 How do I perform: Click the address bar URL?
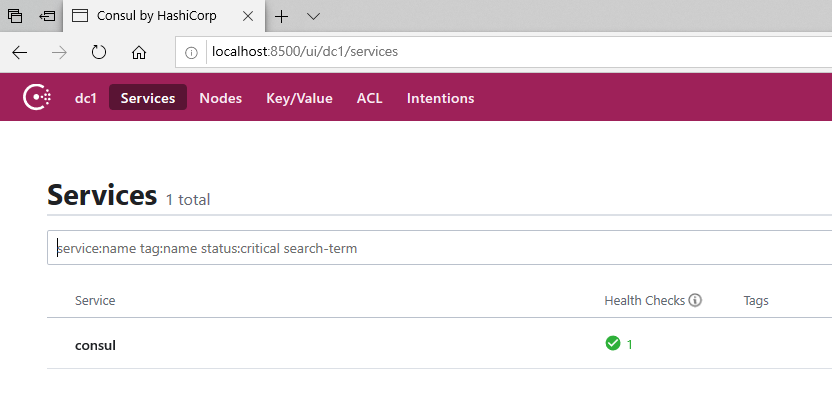[305, 51]
